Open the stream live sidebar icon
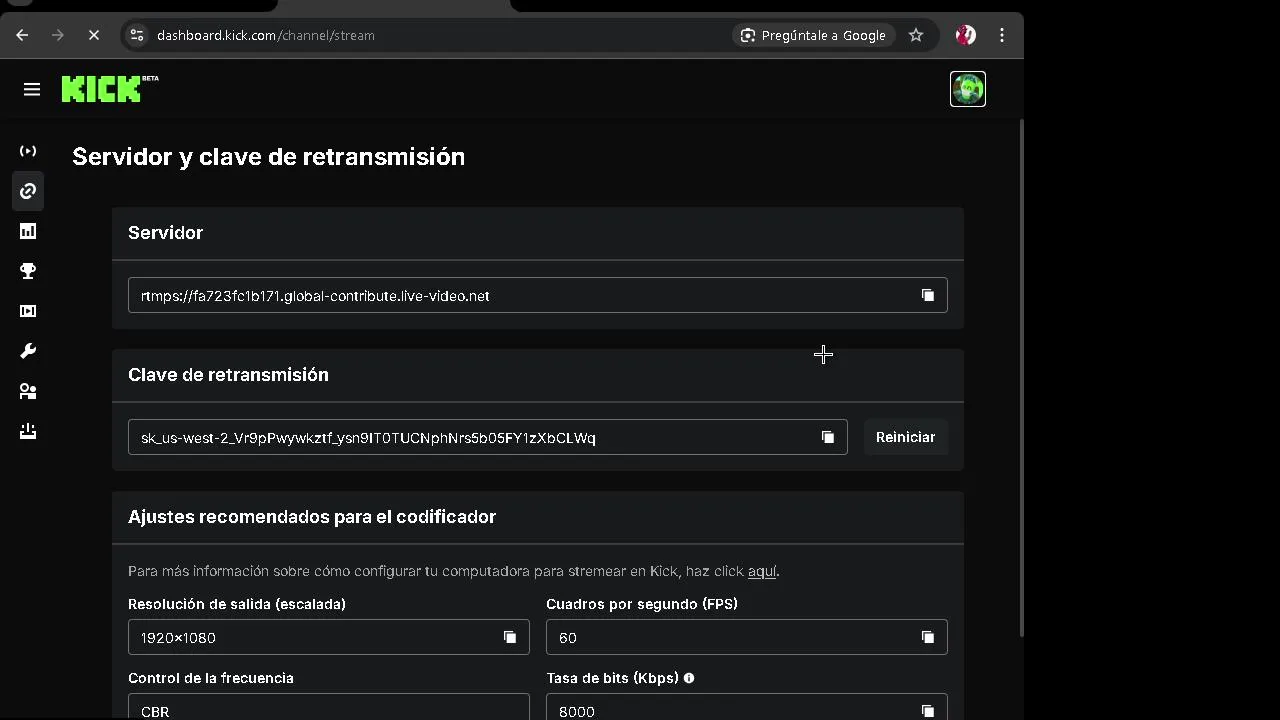This screenshot has width=1280, height=720. (28, 151)
